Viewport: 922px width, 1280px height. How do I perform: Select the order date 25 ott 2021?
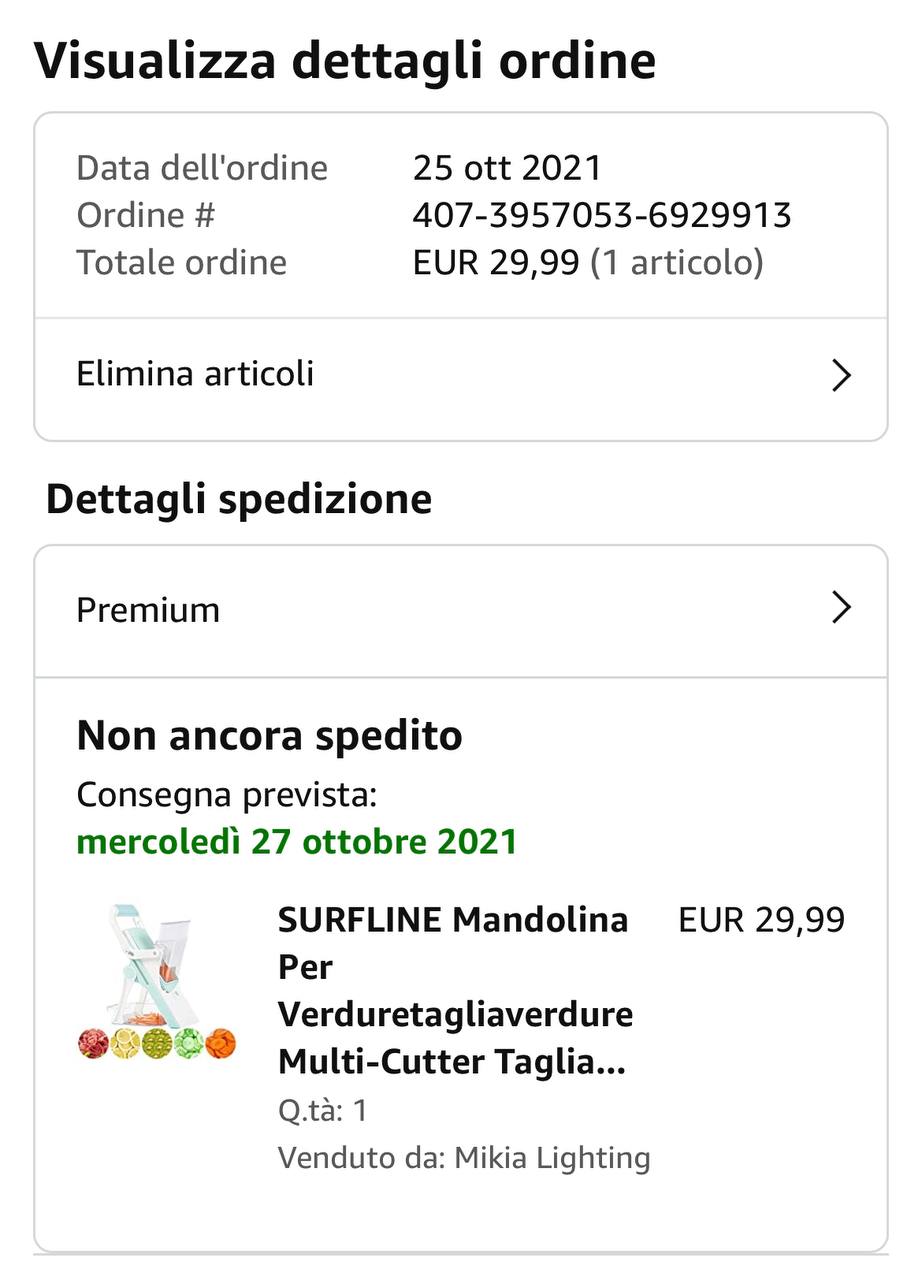click(x=507, y=167)
